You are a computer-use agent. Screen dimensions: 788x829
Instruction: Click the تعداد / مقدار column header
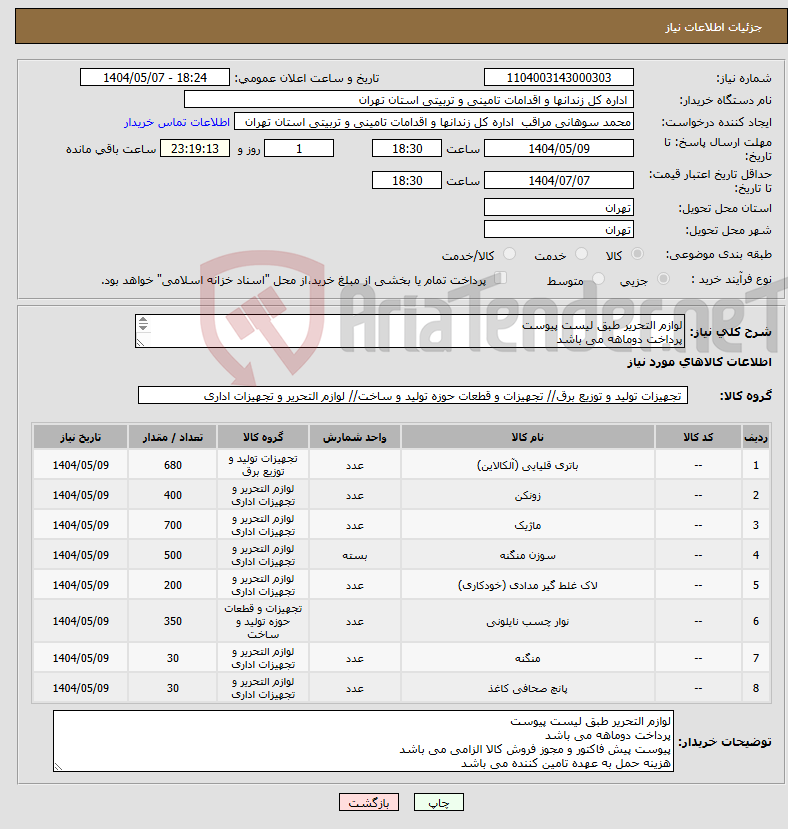[x=172, y=437]
